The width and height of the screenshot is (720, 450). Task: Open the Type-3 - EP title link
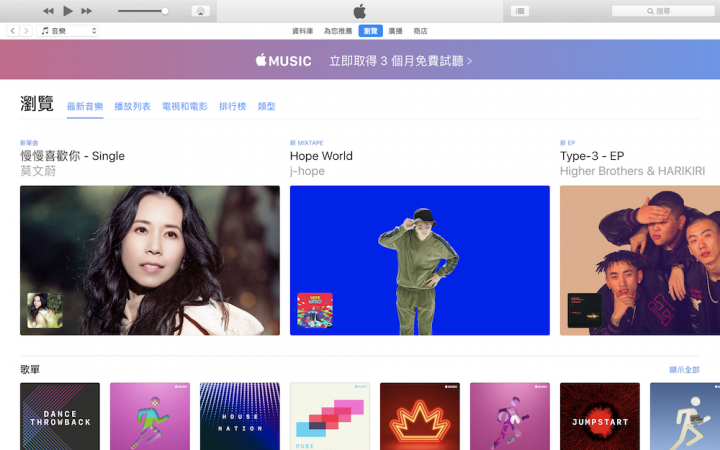592,156
